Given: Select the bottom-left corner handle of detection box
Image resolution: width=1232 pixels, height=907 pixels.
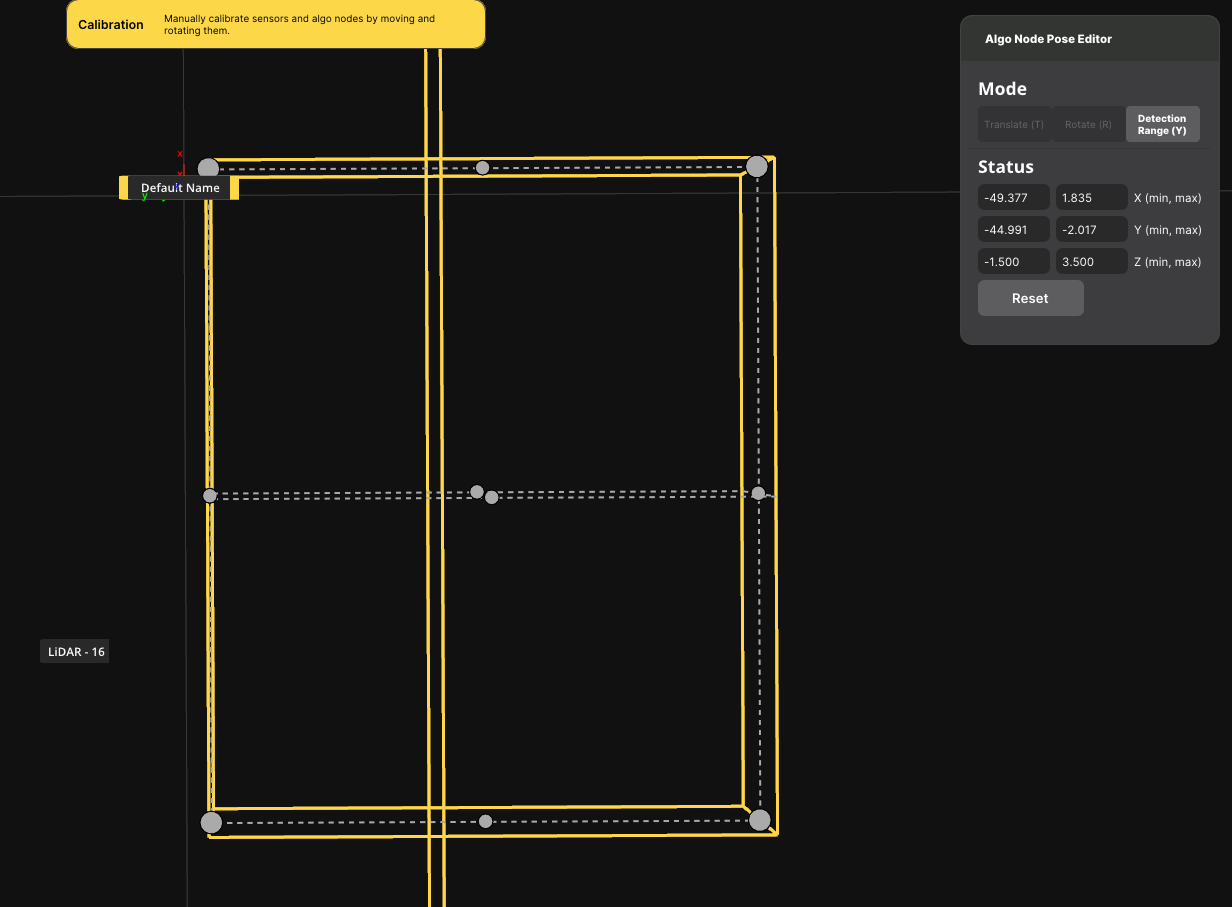Looking at the screenshot, I should coord(211,823).
